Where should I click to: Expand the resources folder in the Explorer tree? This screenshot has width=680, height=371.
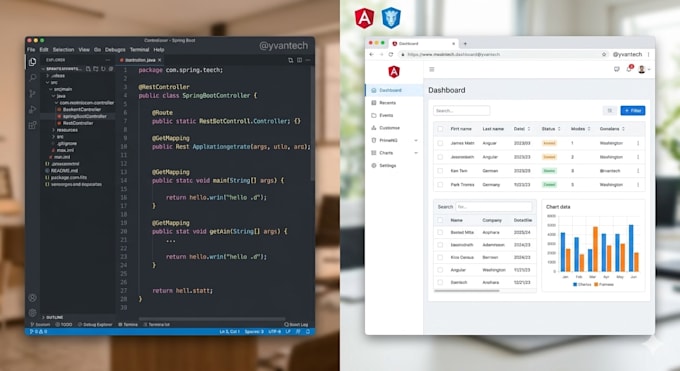point(54,130)
